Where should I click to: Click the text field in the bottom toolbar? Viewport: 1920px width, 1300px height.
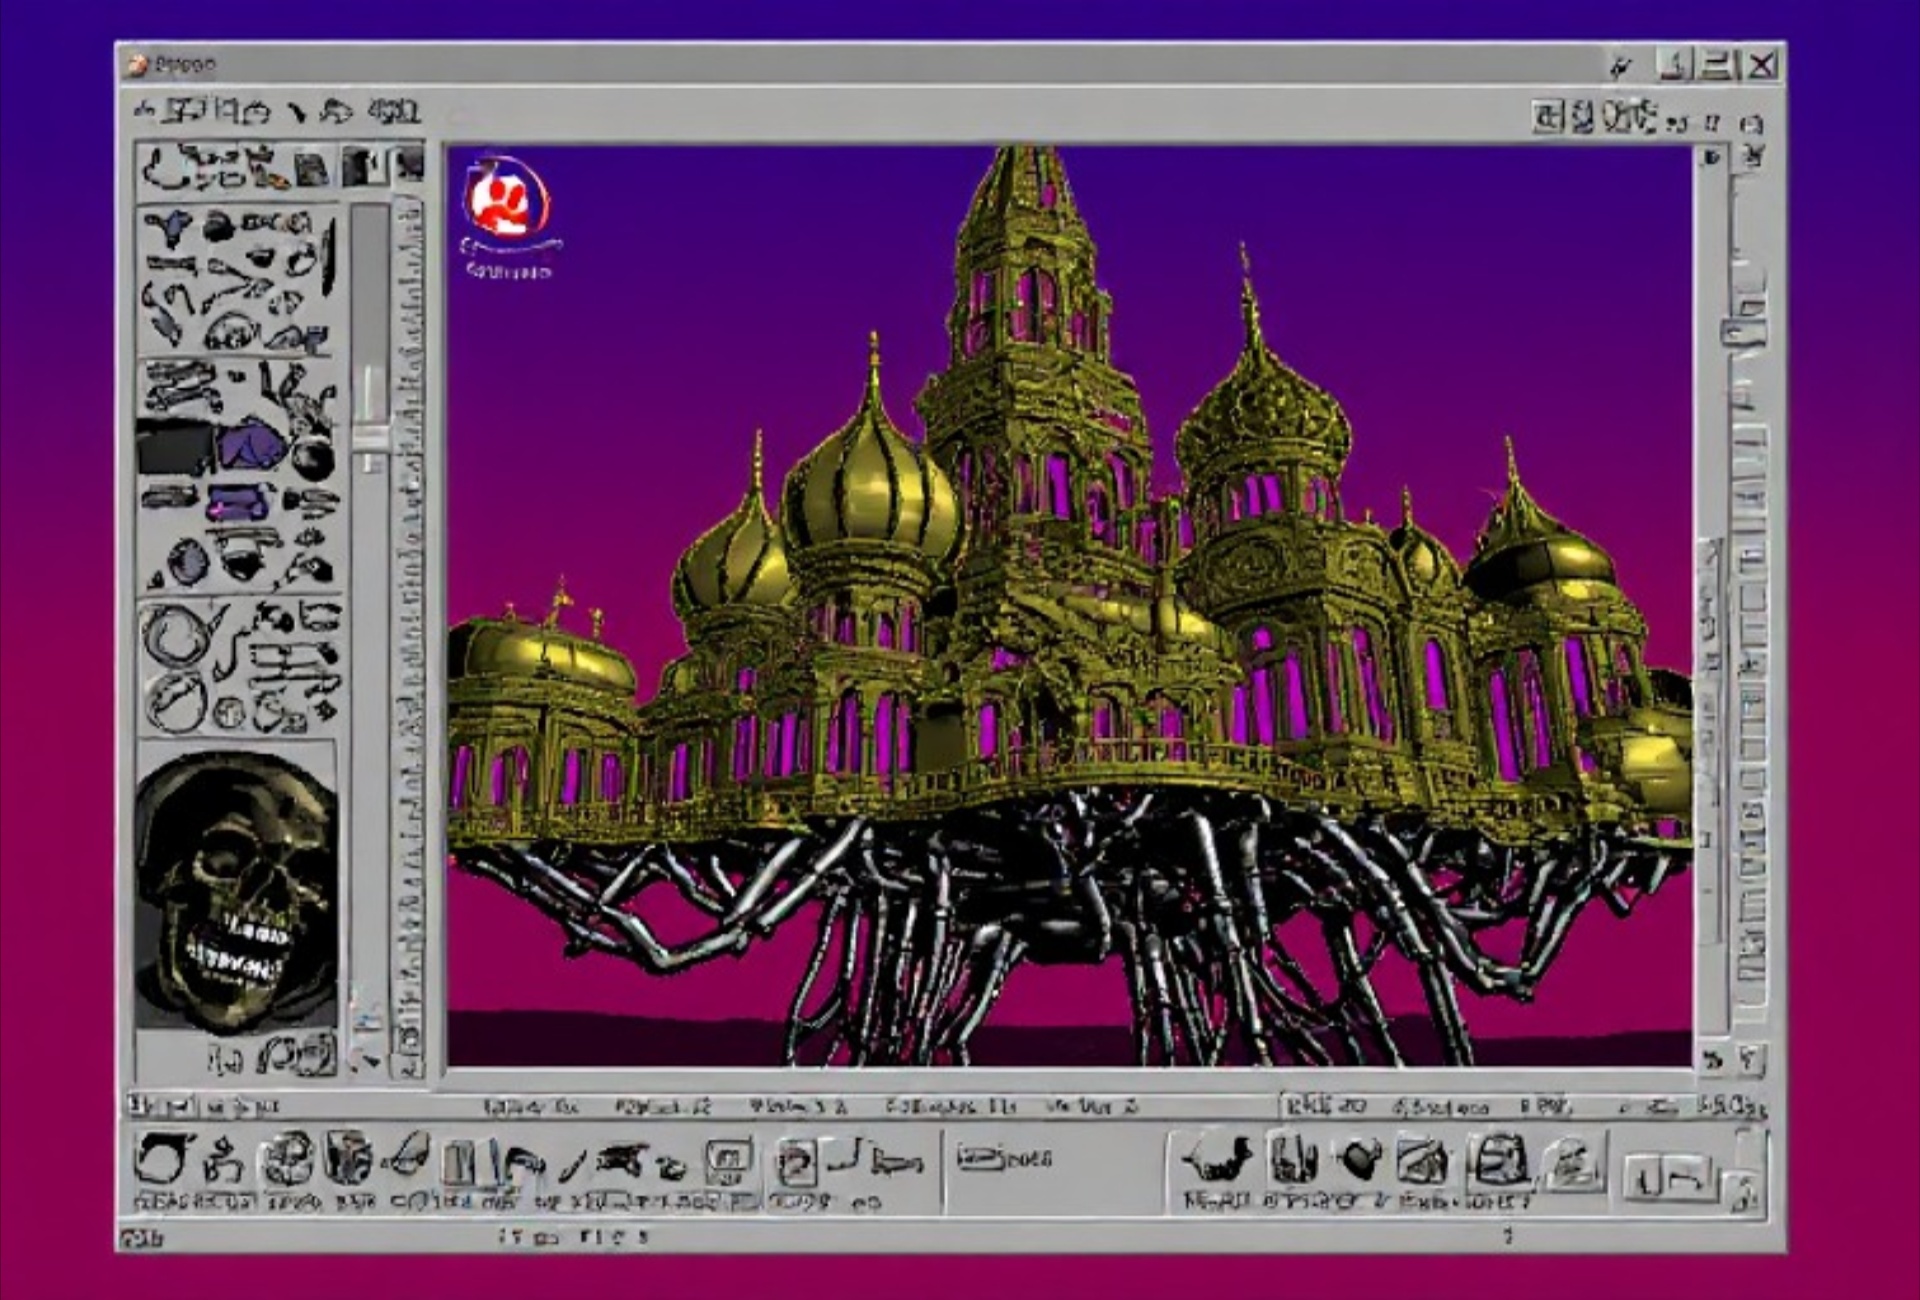click(x=1004, y=1158)
